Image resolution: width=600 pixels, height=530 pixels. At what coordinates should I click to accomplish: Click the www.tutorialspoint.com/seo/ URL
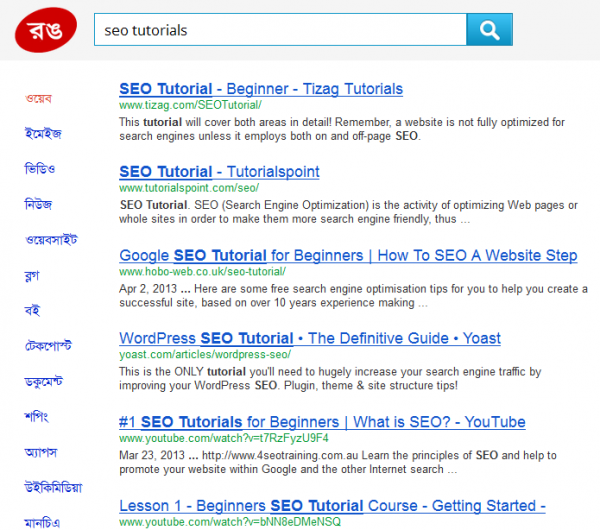[x=189, y=188]
